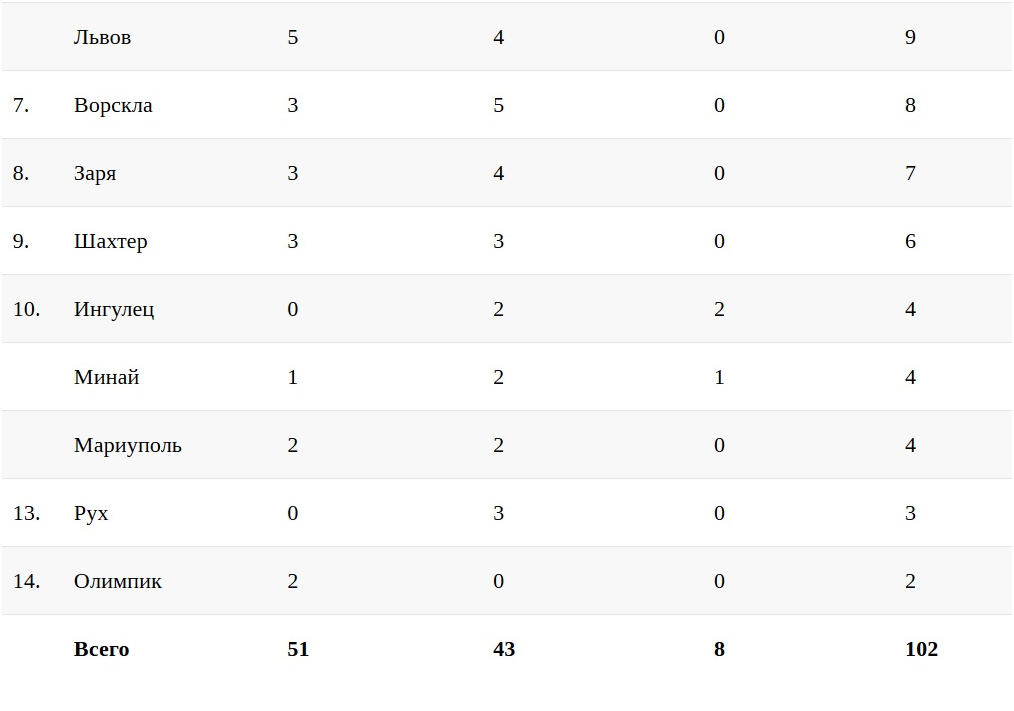
Task: Click the value 9 in Львов's row
Action: pyautogui.click(x=910, y=38)
